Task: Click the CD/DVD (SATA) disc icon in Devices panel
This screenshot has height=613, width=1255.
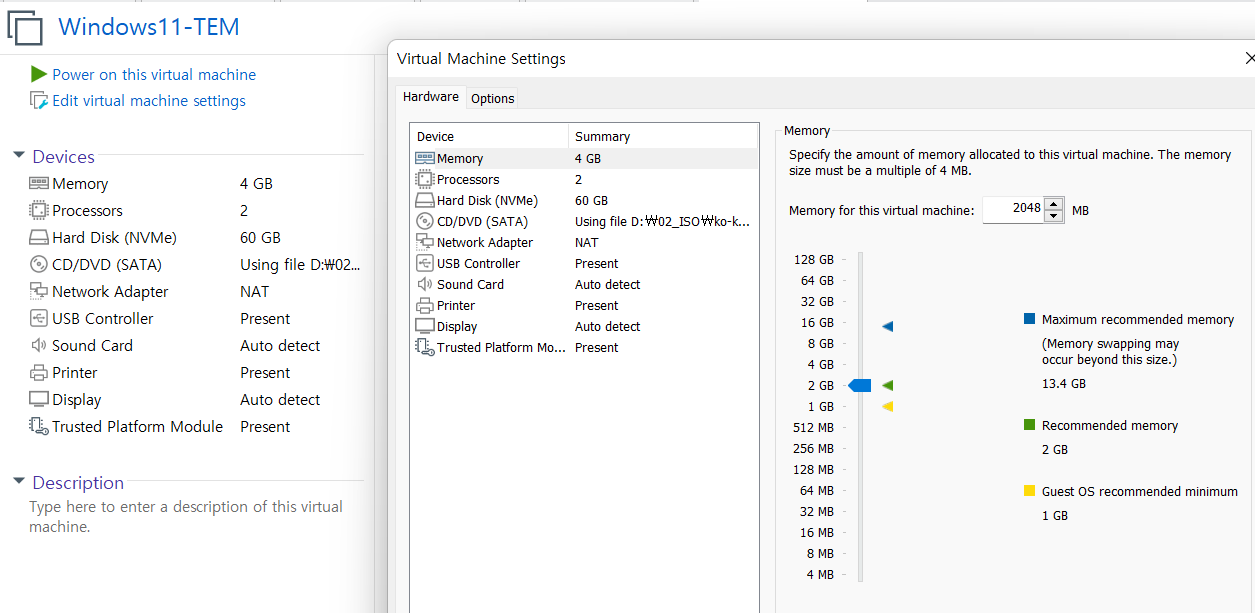Action: (39, 265)
